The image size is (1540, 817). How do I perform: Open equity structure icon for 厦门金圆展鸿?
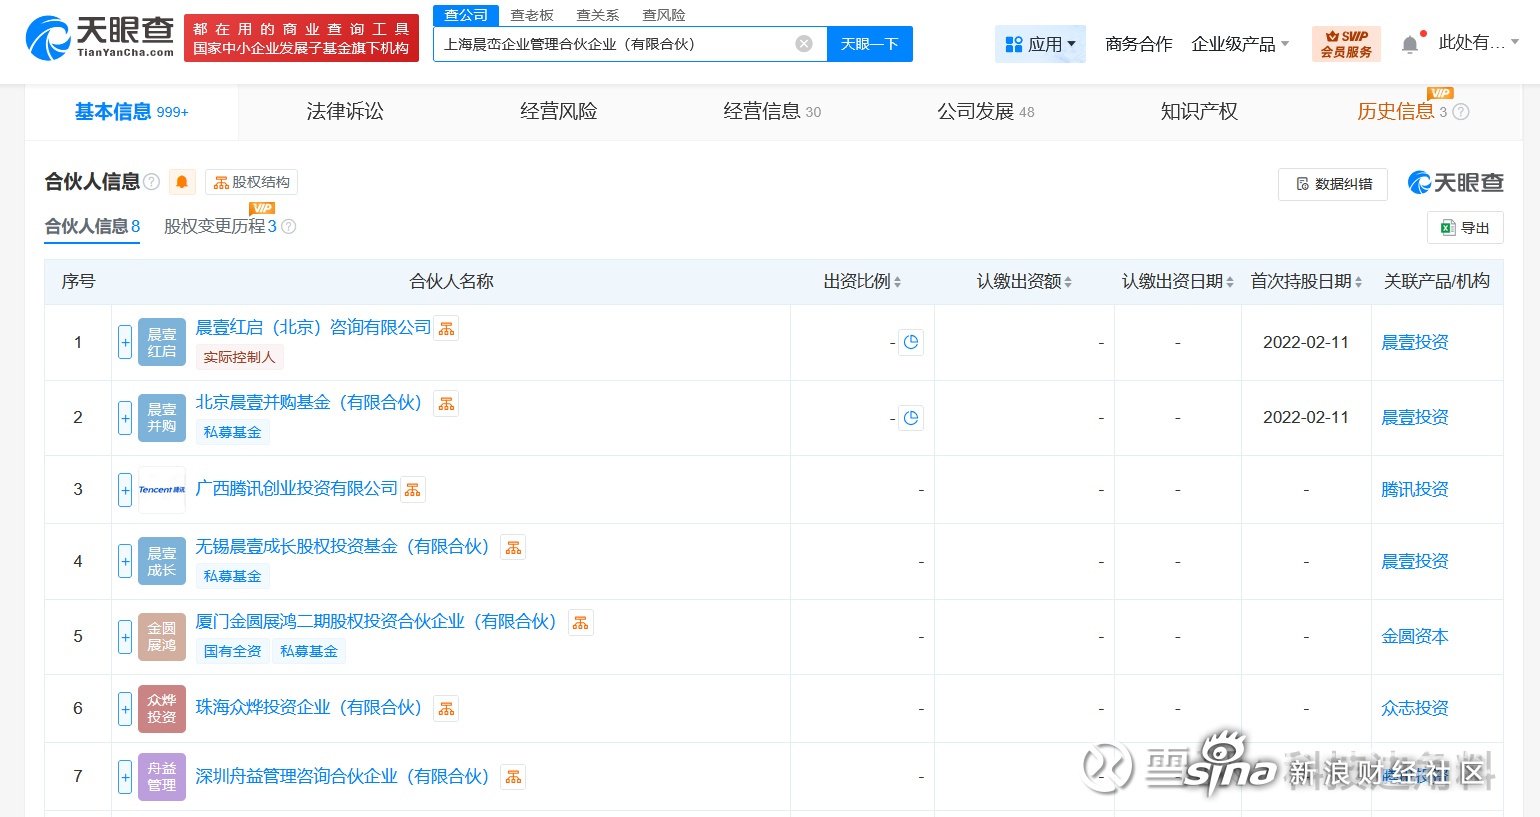pos(580,622)
